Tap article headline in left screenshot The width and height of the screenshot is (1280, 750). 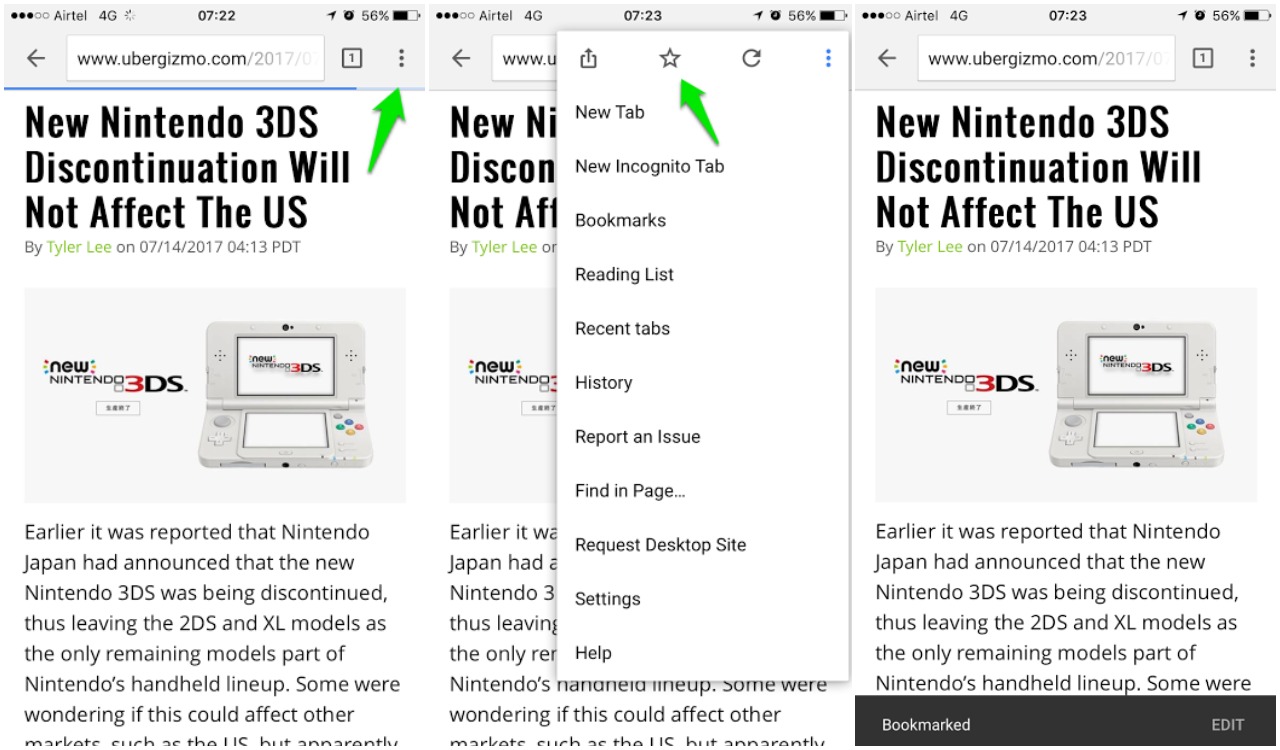[188, 167]
